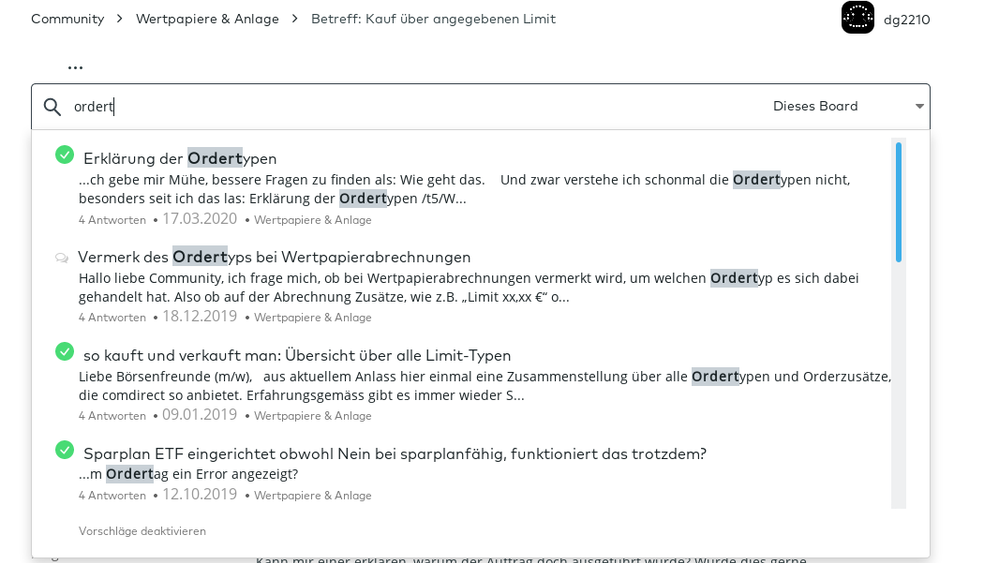Click speech bubble icon beside Vermerk des Ordertyps
Viewport: 999px width, 563px height.
62,258
